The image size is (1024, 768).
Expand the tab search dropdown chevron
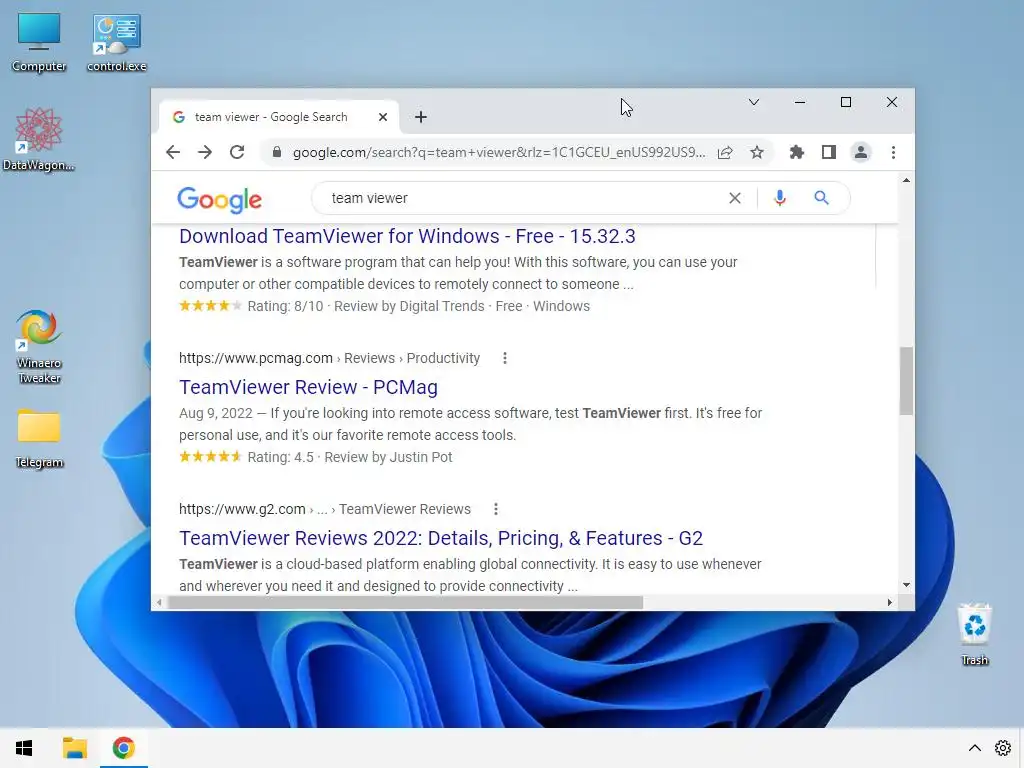754,102
